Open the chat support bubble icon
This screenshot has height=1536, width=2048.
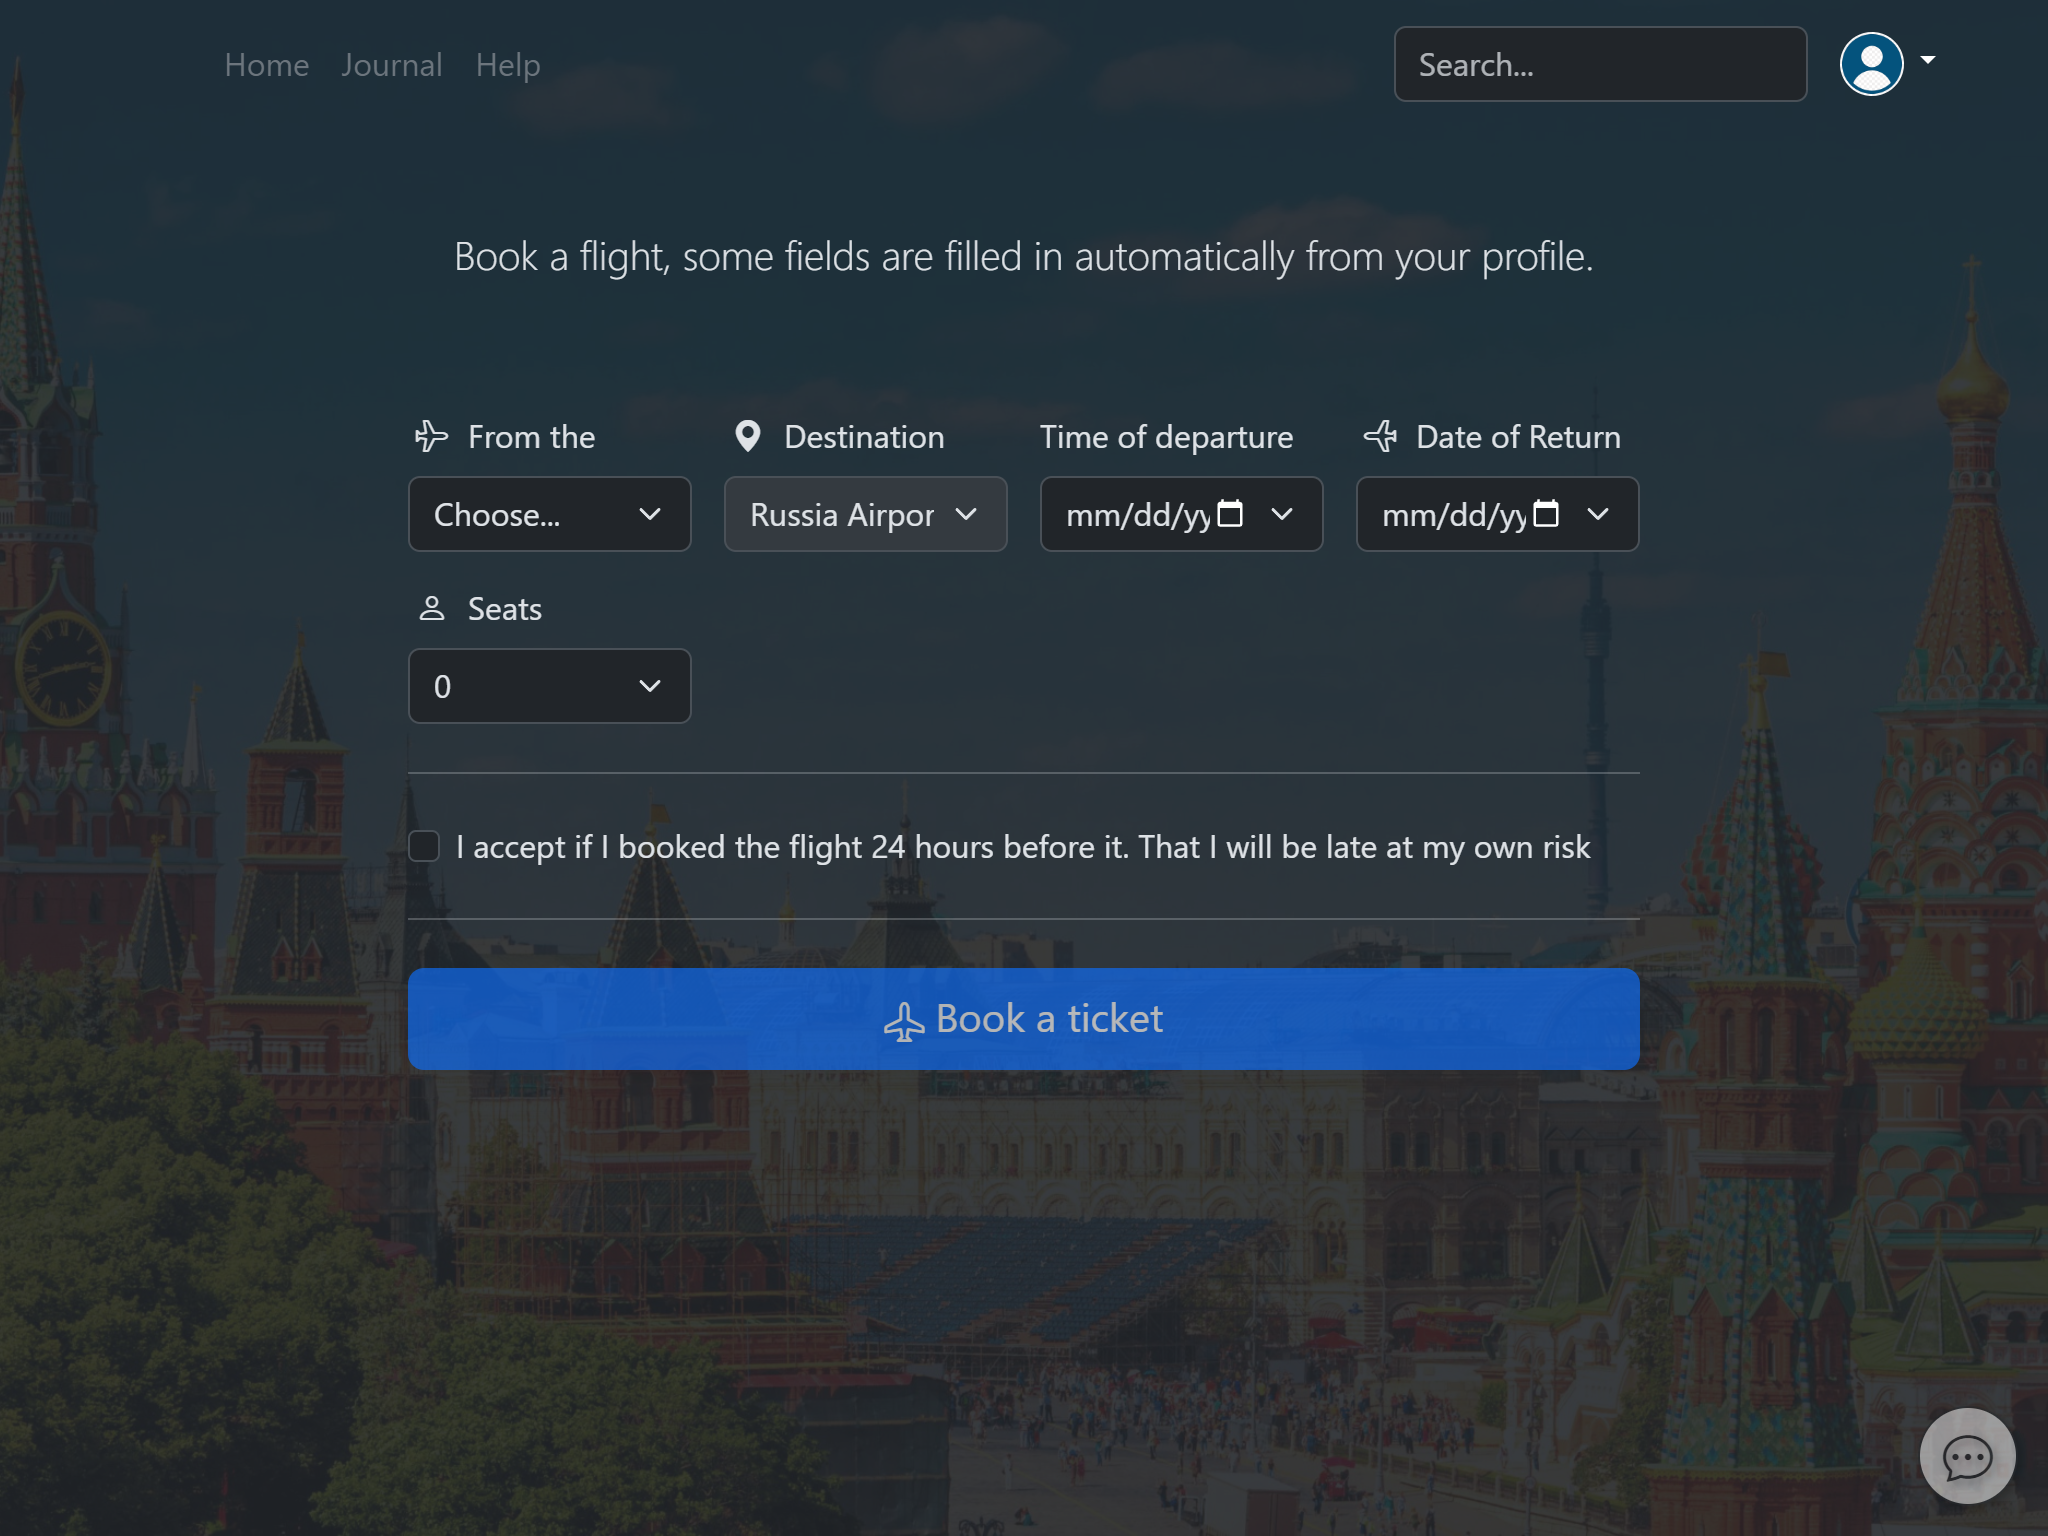(1966, 1456)
